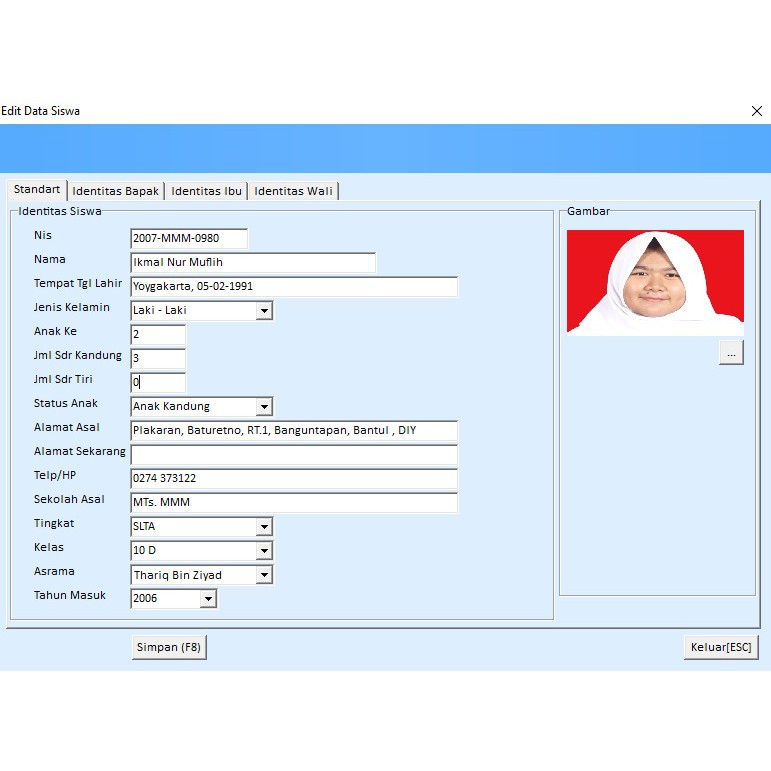
Task: Open the Identitas Bapak tab
Action: tap(115, 191)
